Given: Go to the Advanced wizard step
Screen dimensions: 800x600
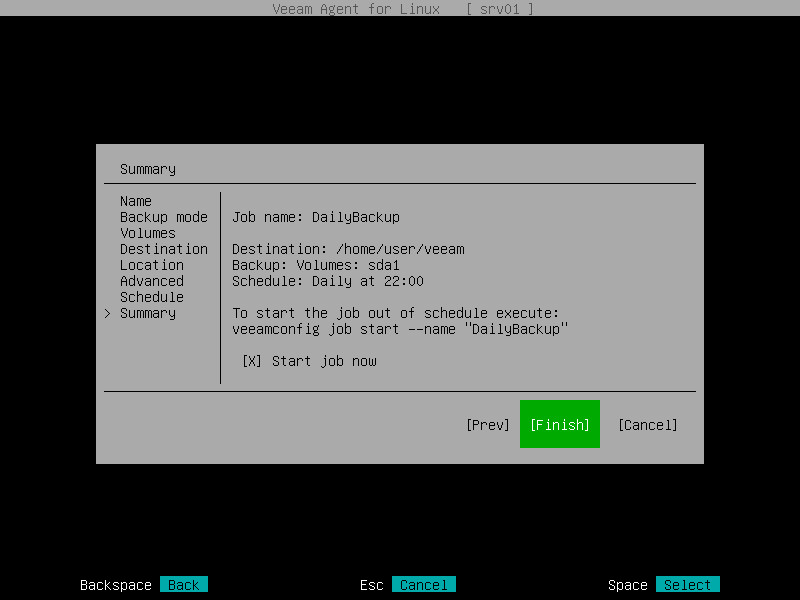Looking at the screenshot, I should (x=152, y=281).
